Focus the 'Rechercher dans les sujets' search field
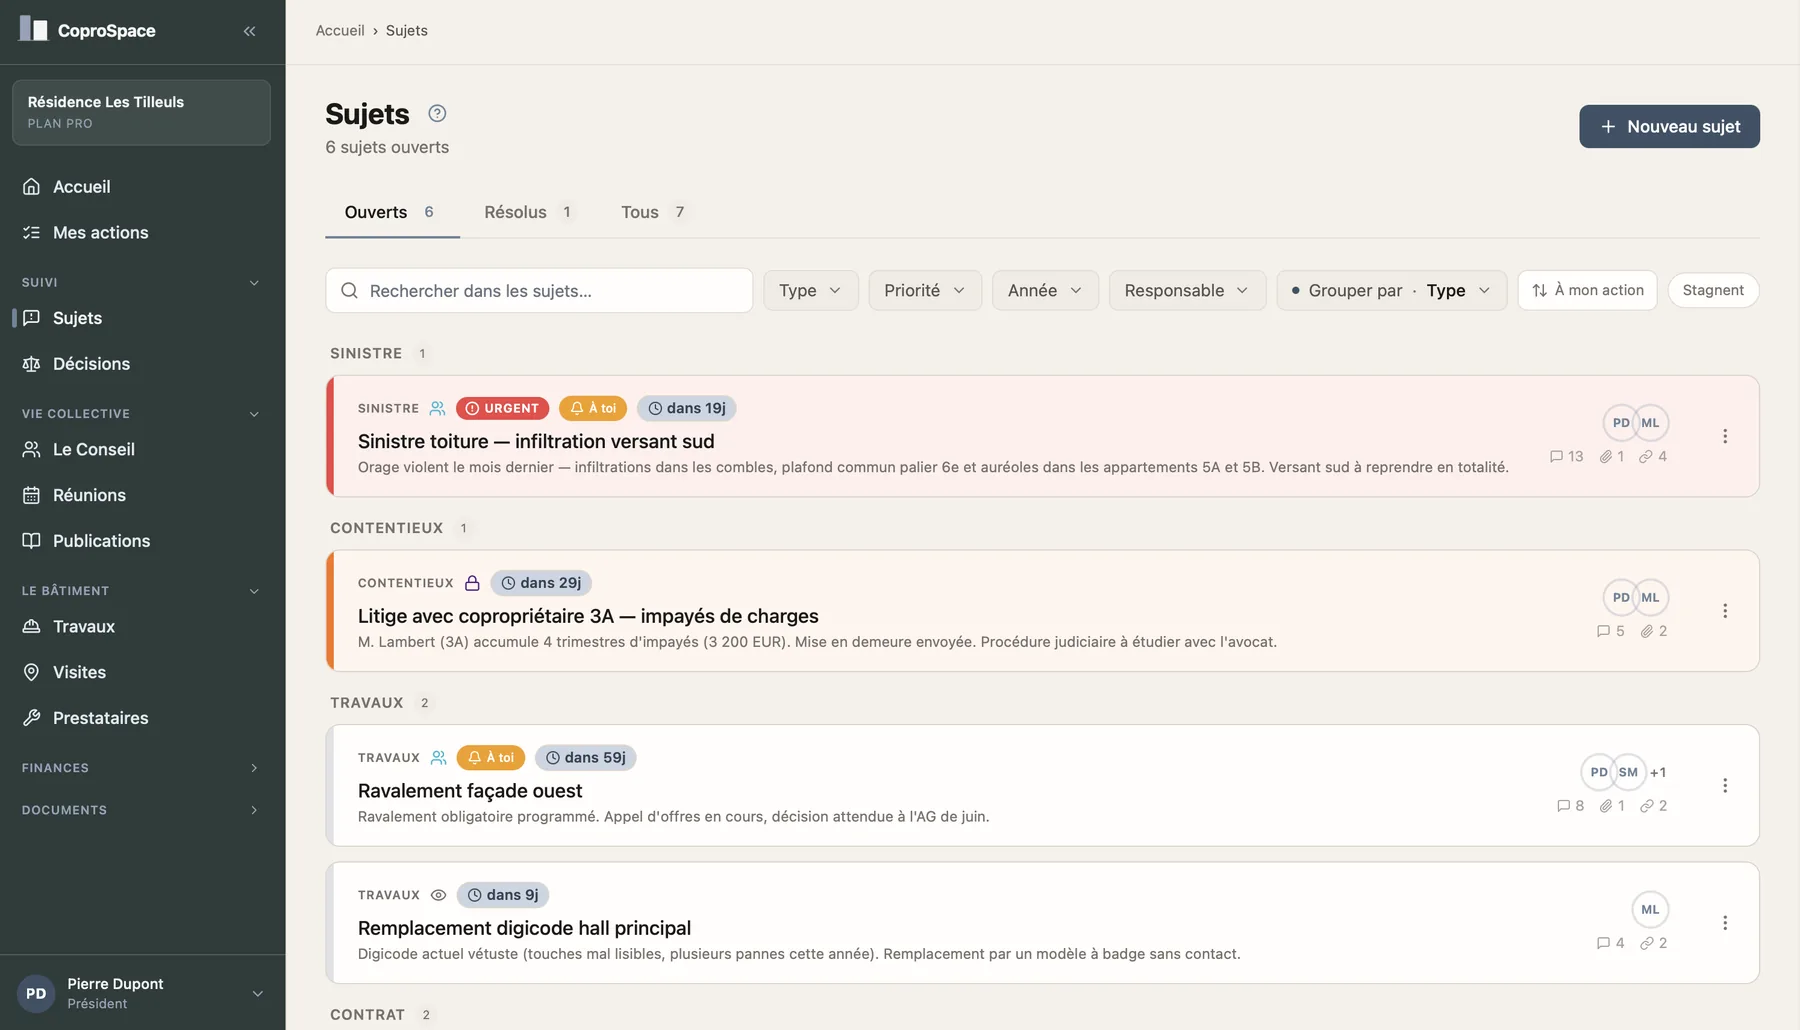Screen dimensions: 1800x1030 [x=539, y=290]
